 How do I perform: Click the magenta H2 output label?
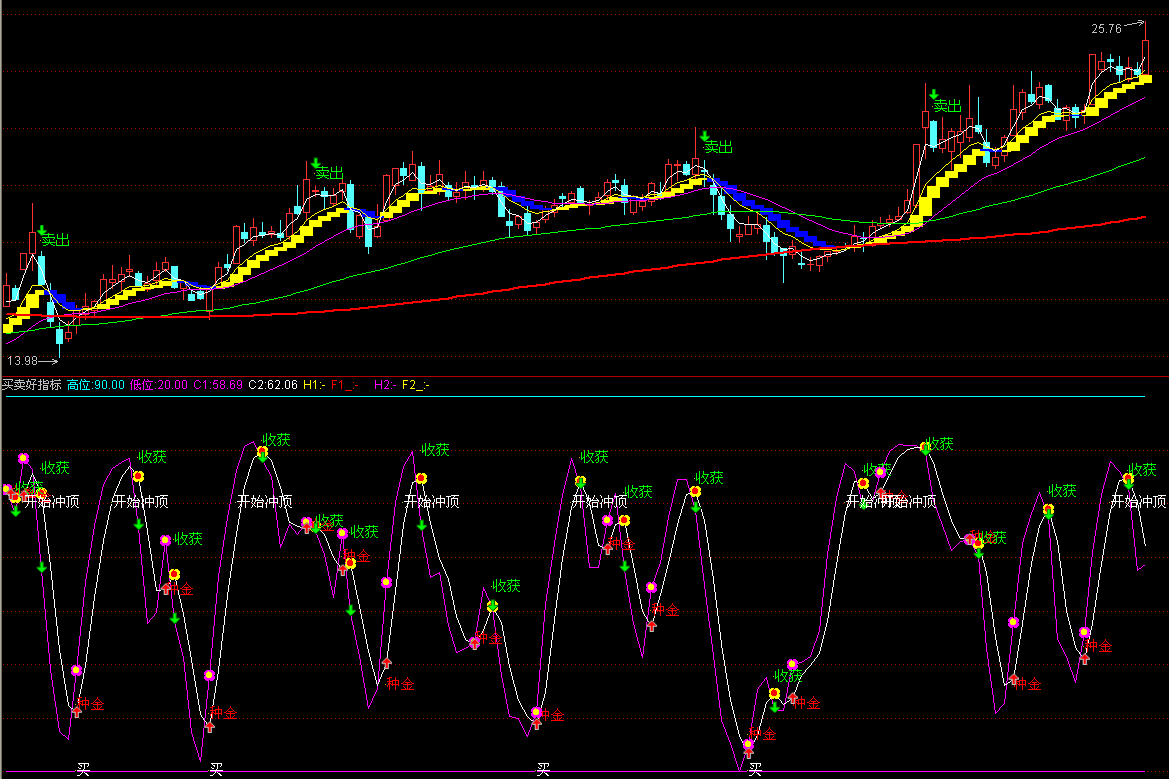point(384,384)
